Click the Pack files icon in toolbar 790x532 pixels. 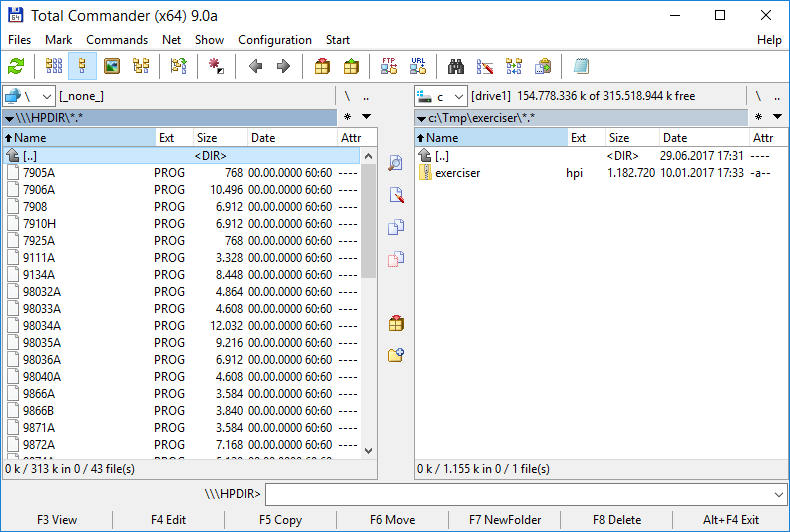pyautogui.click(x=322, y=66)
